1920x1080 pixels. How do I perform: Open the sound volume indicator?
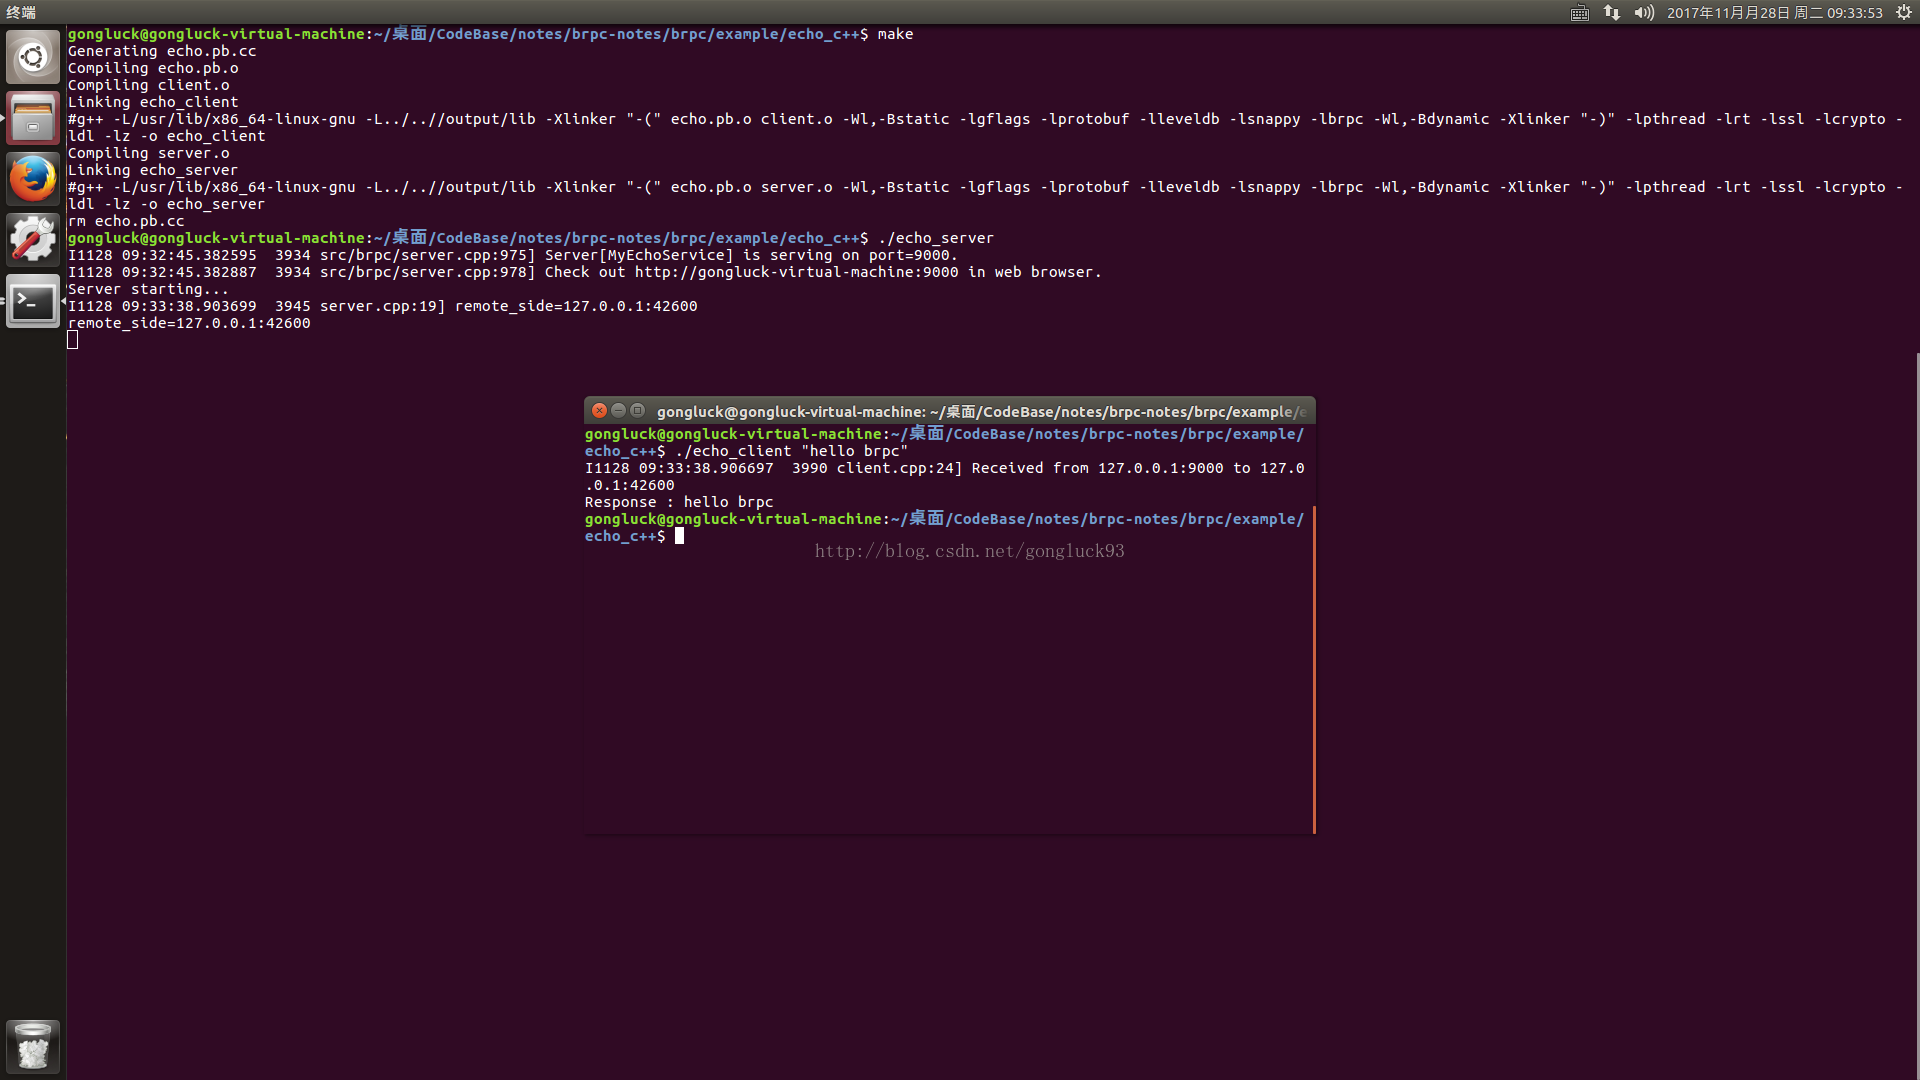click(x=1644, y=13)
